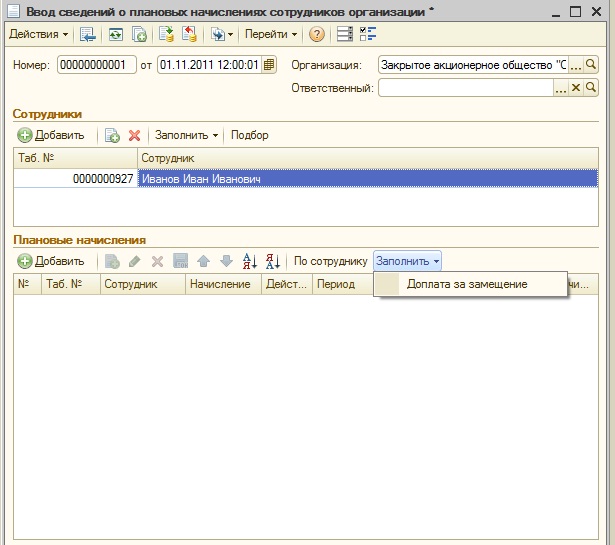The image size is (615, 545).
Task: Click the checklist settings toolbar icon
Action: point(368,34)
